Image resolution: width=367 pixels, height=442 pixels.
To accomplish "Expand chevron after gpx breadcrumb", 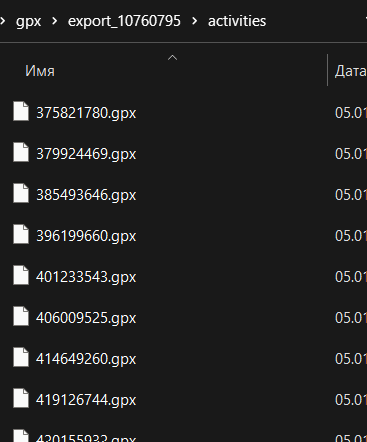I will coord(54,21).
